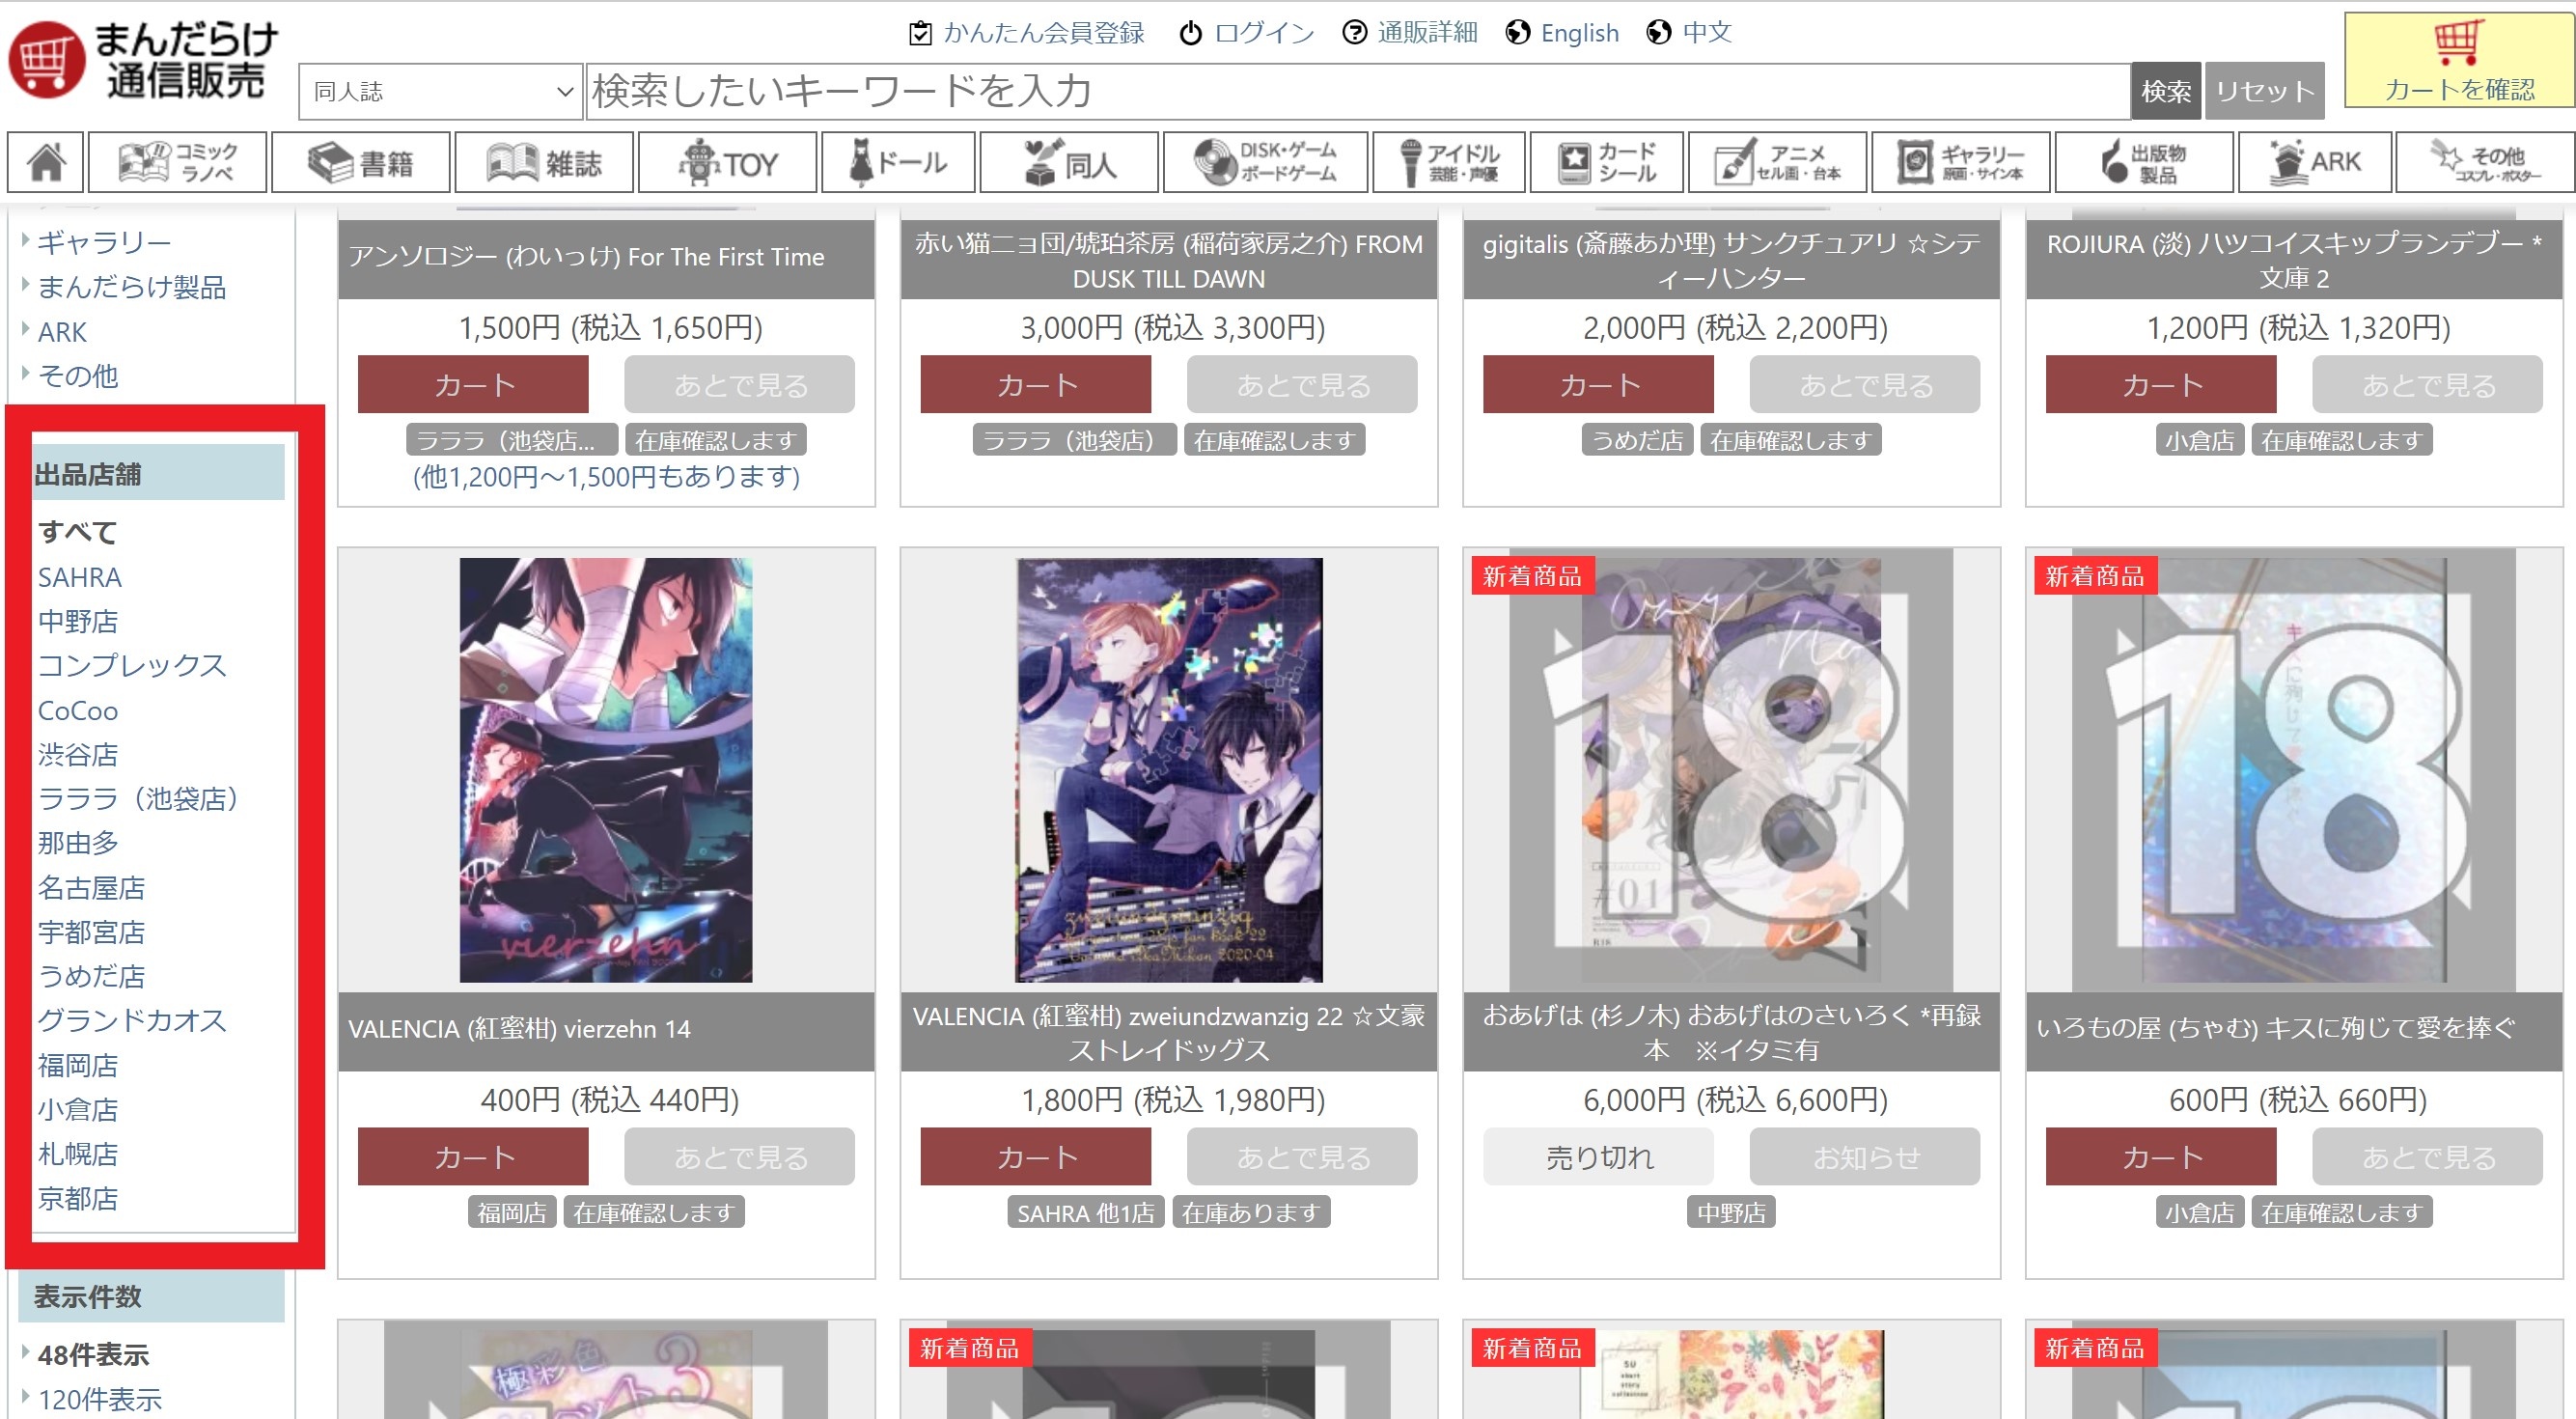
Task: Click the 検索 search button
Action: 2165,92
